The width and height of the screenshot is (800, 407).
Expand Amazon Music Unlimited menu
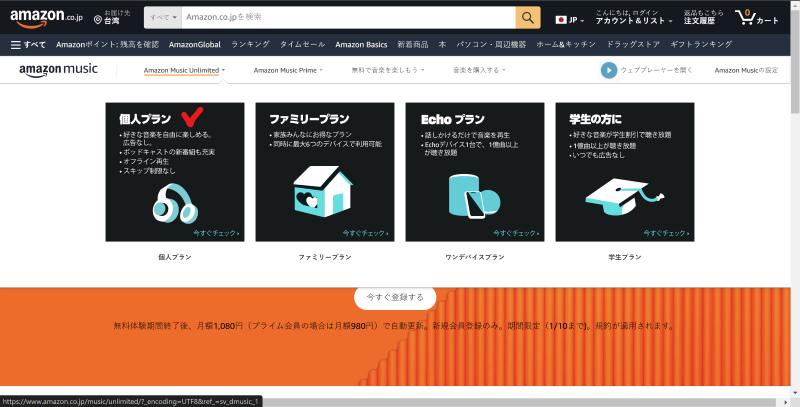(x=184, y=70)
